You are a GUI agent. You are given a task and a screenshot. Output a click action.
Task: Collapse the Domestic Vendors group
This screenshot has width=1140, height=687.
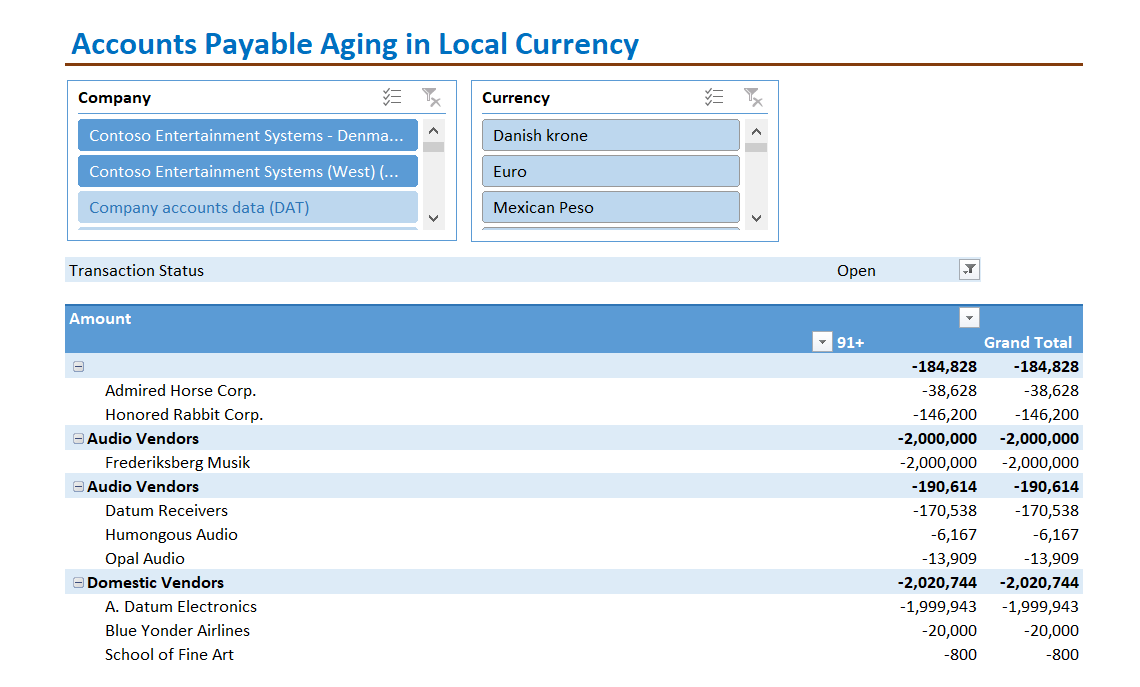tap(77, 582)
